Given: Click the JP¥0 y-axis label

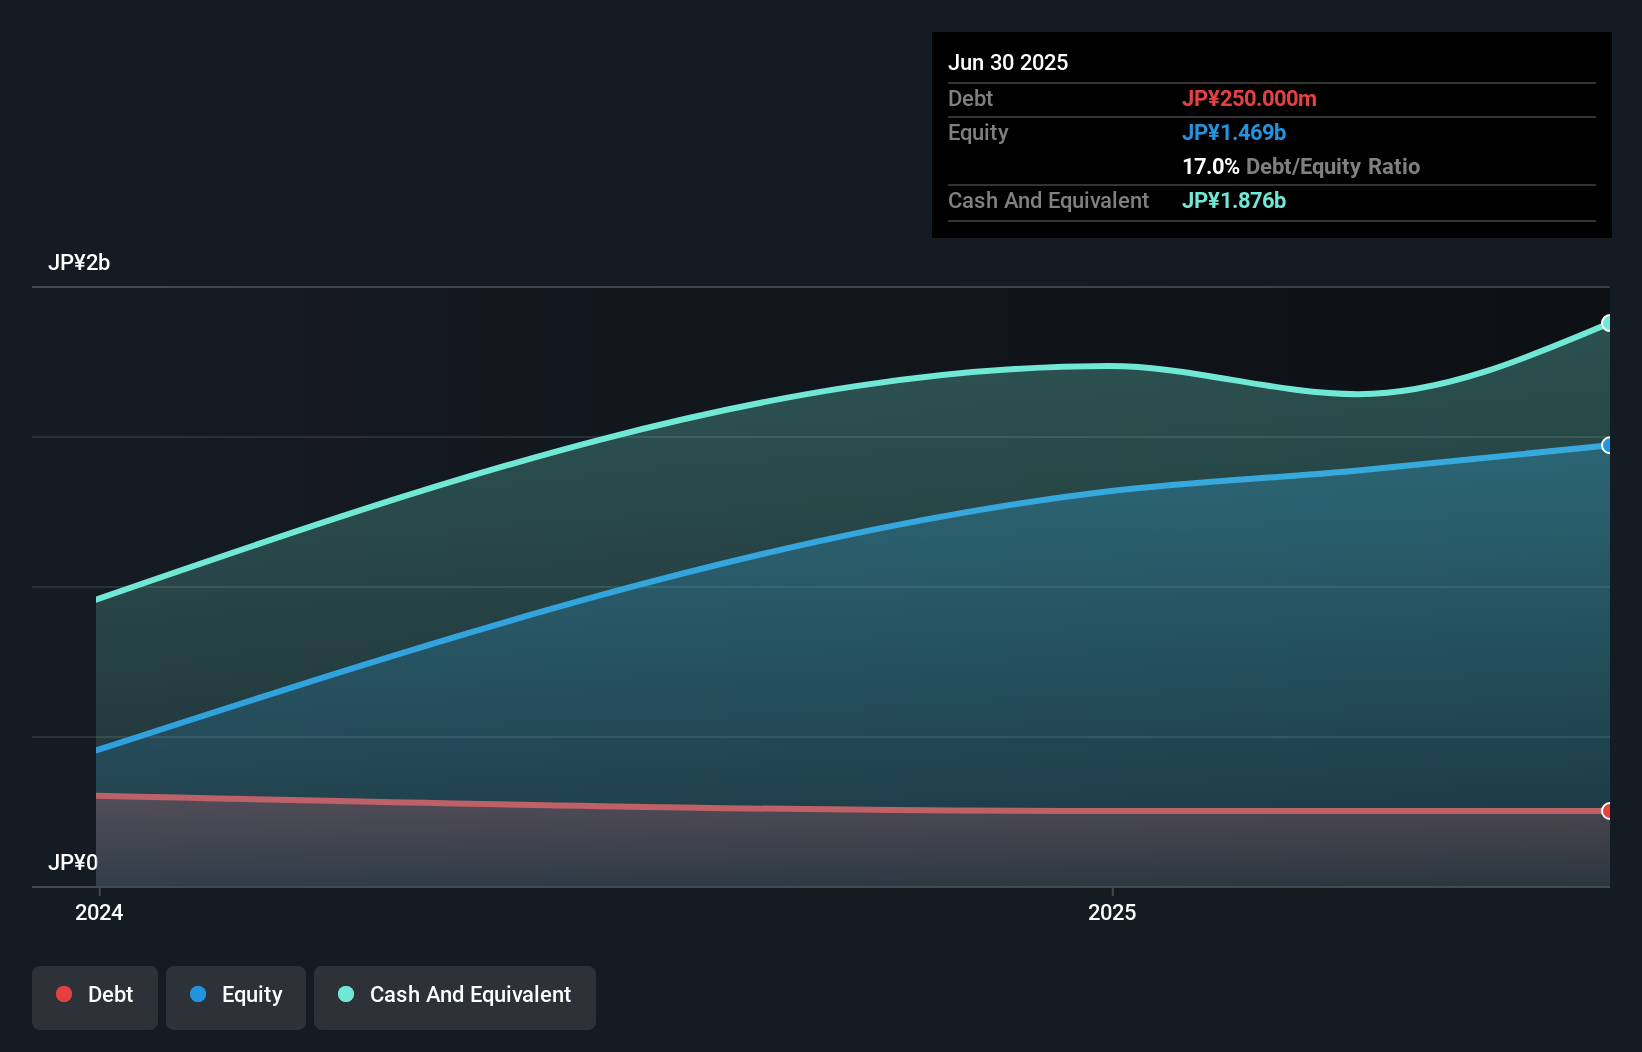Looking at the screenshot, I should 73,862.
